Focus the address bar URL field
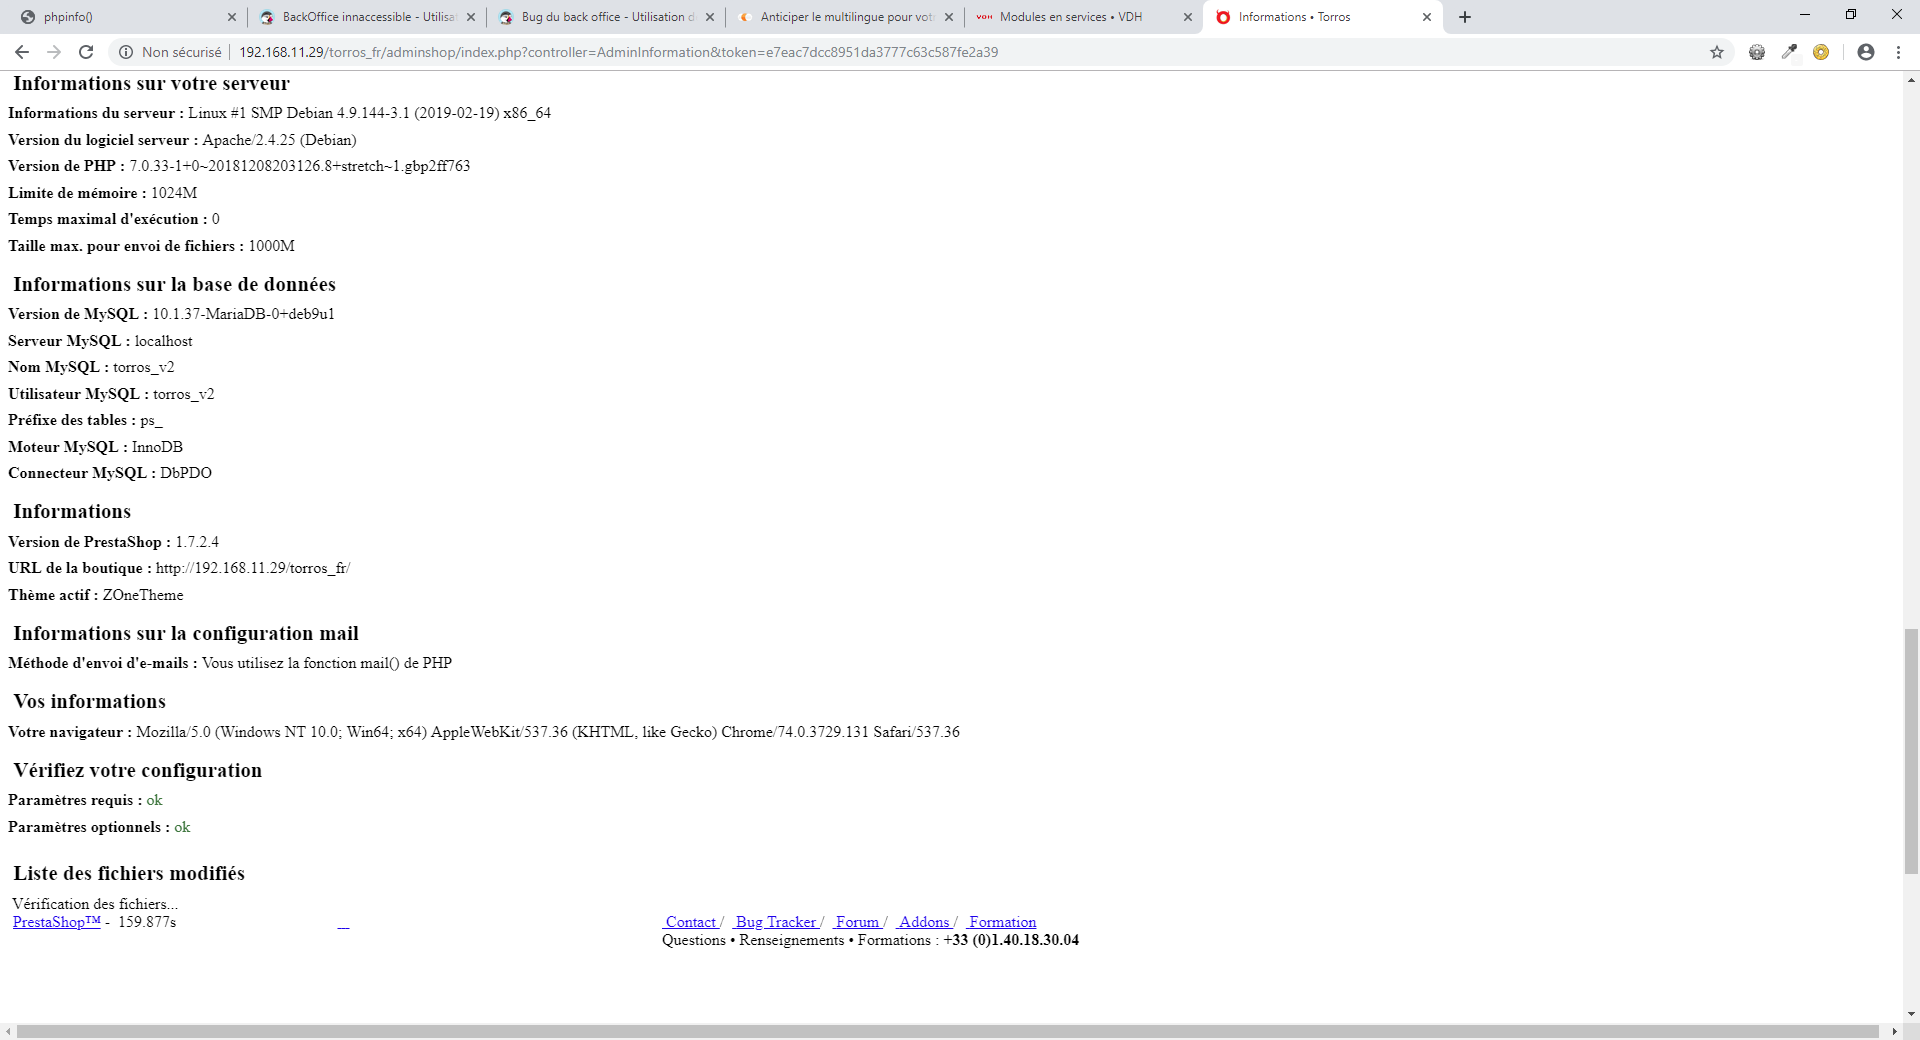1920x1040 pixels. (618, 52)
